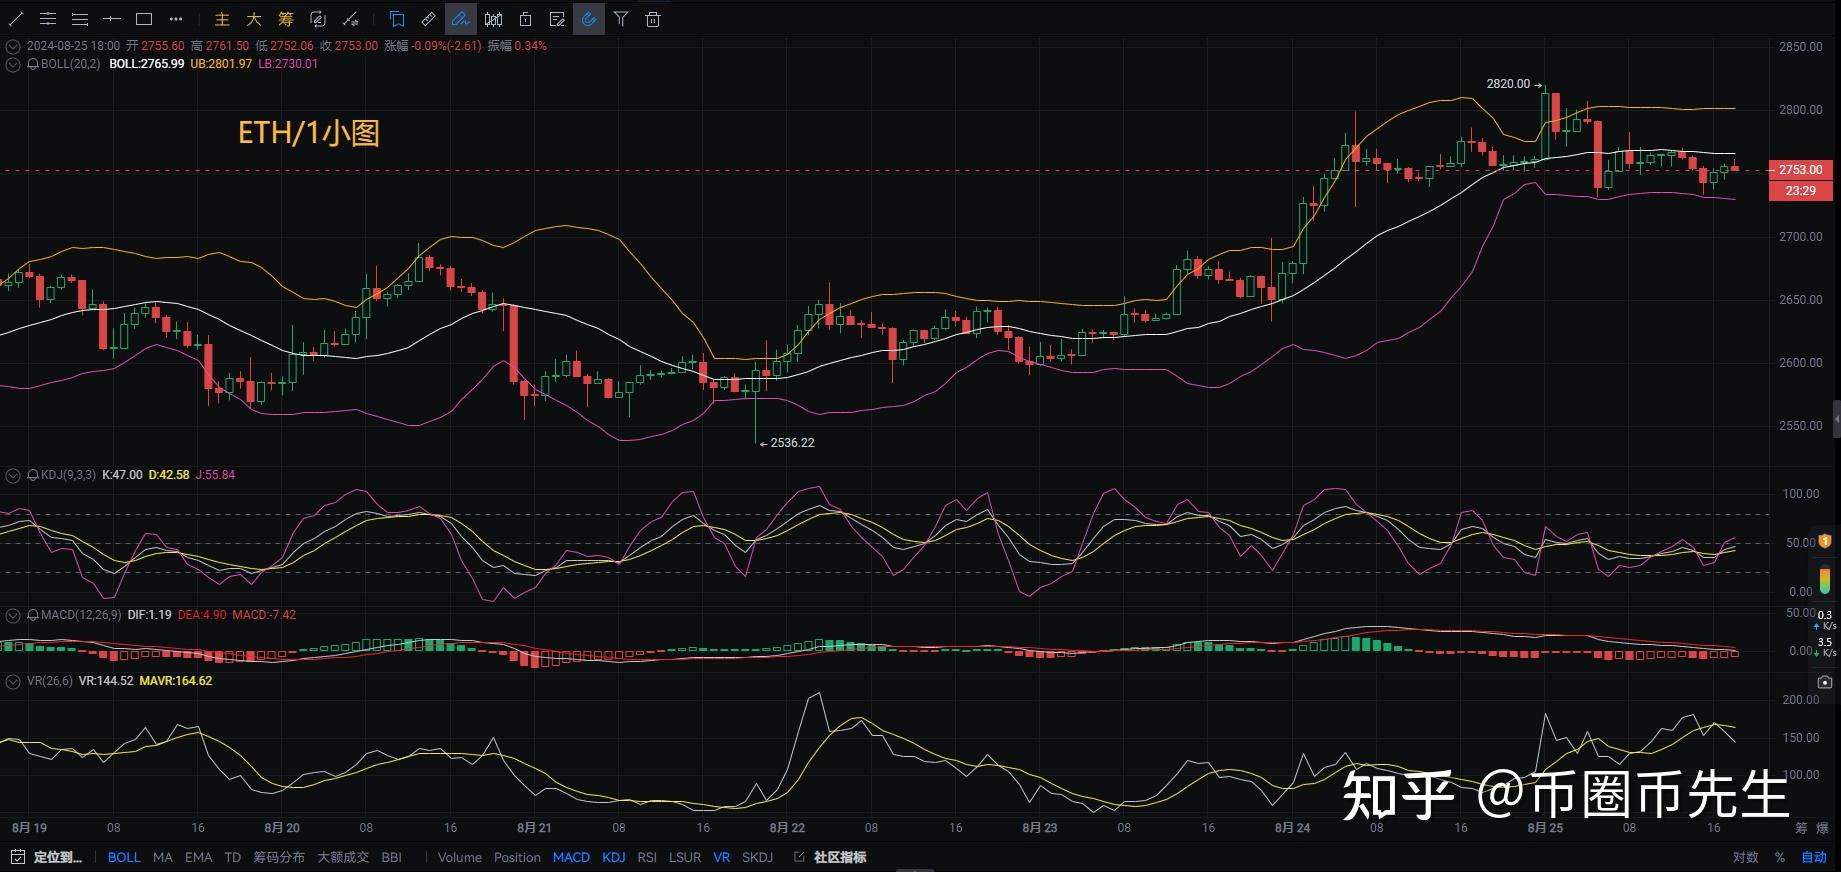Toggle the MA main indicator
The image size is (1841, 872).
coord(163,857)
